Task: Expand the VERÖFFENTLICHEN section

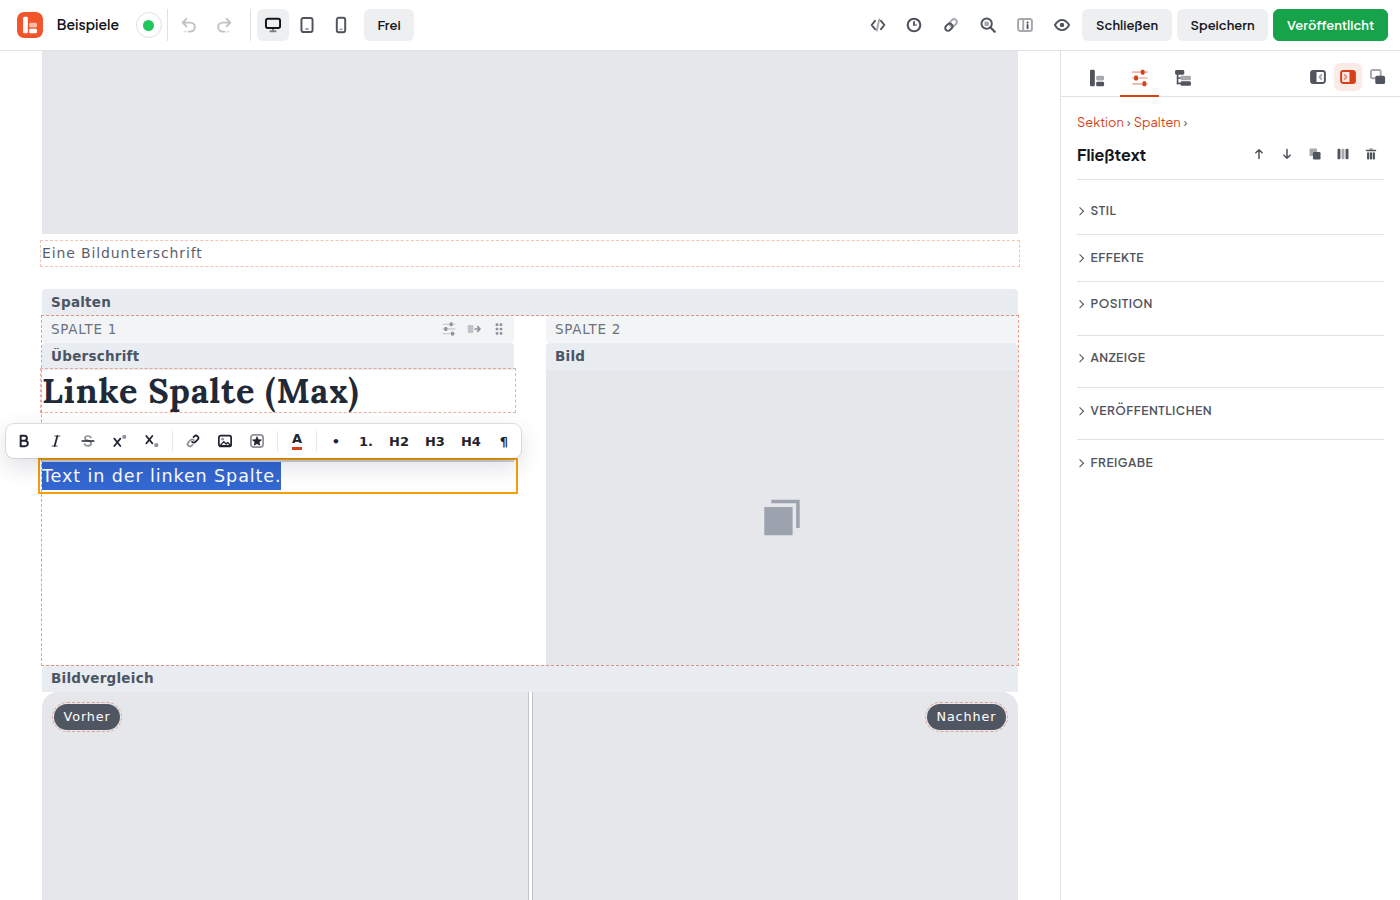Action: (x=1230, y=411)
